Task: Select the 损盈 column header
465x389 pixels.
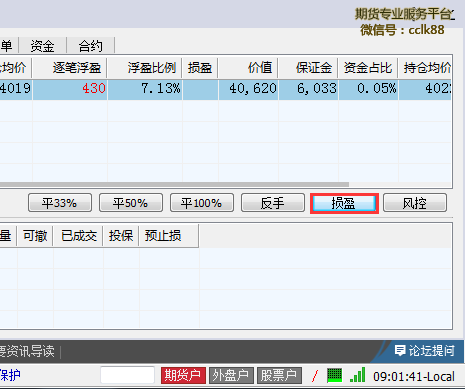Action: pyautogui.click(x=200, y=68)
